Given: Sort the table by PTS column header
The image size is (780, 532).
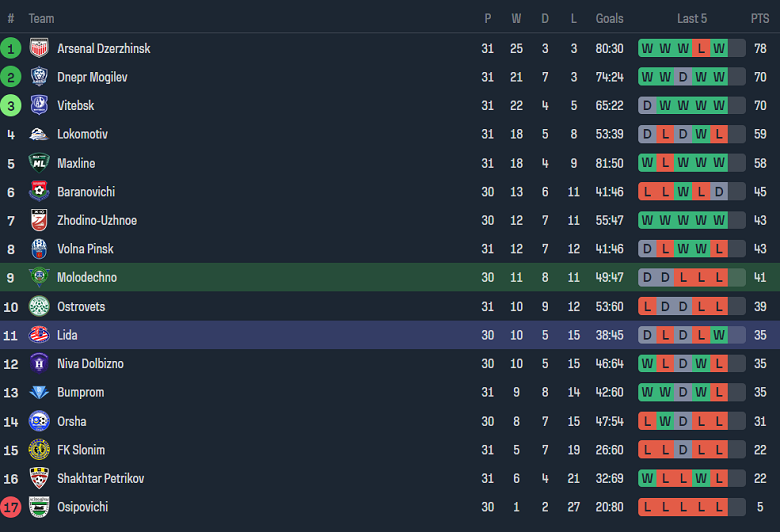Looking at the screenshot, I should [x=760, y=19].
